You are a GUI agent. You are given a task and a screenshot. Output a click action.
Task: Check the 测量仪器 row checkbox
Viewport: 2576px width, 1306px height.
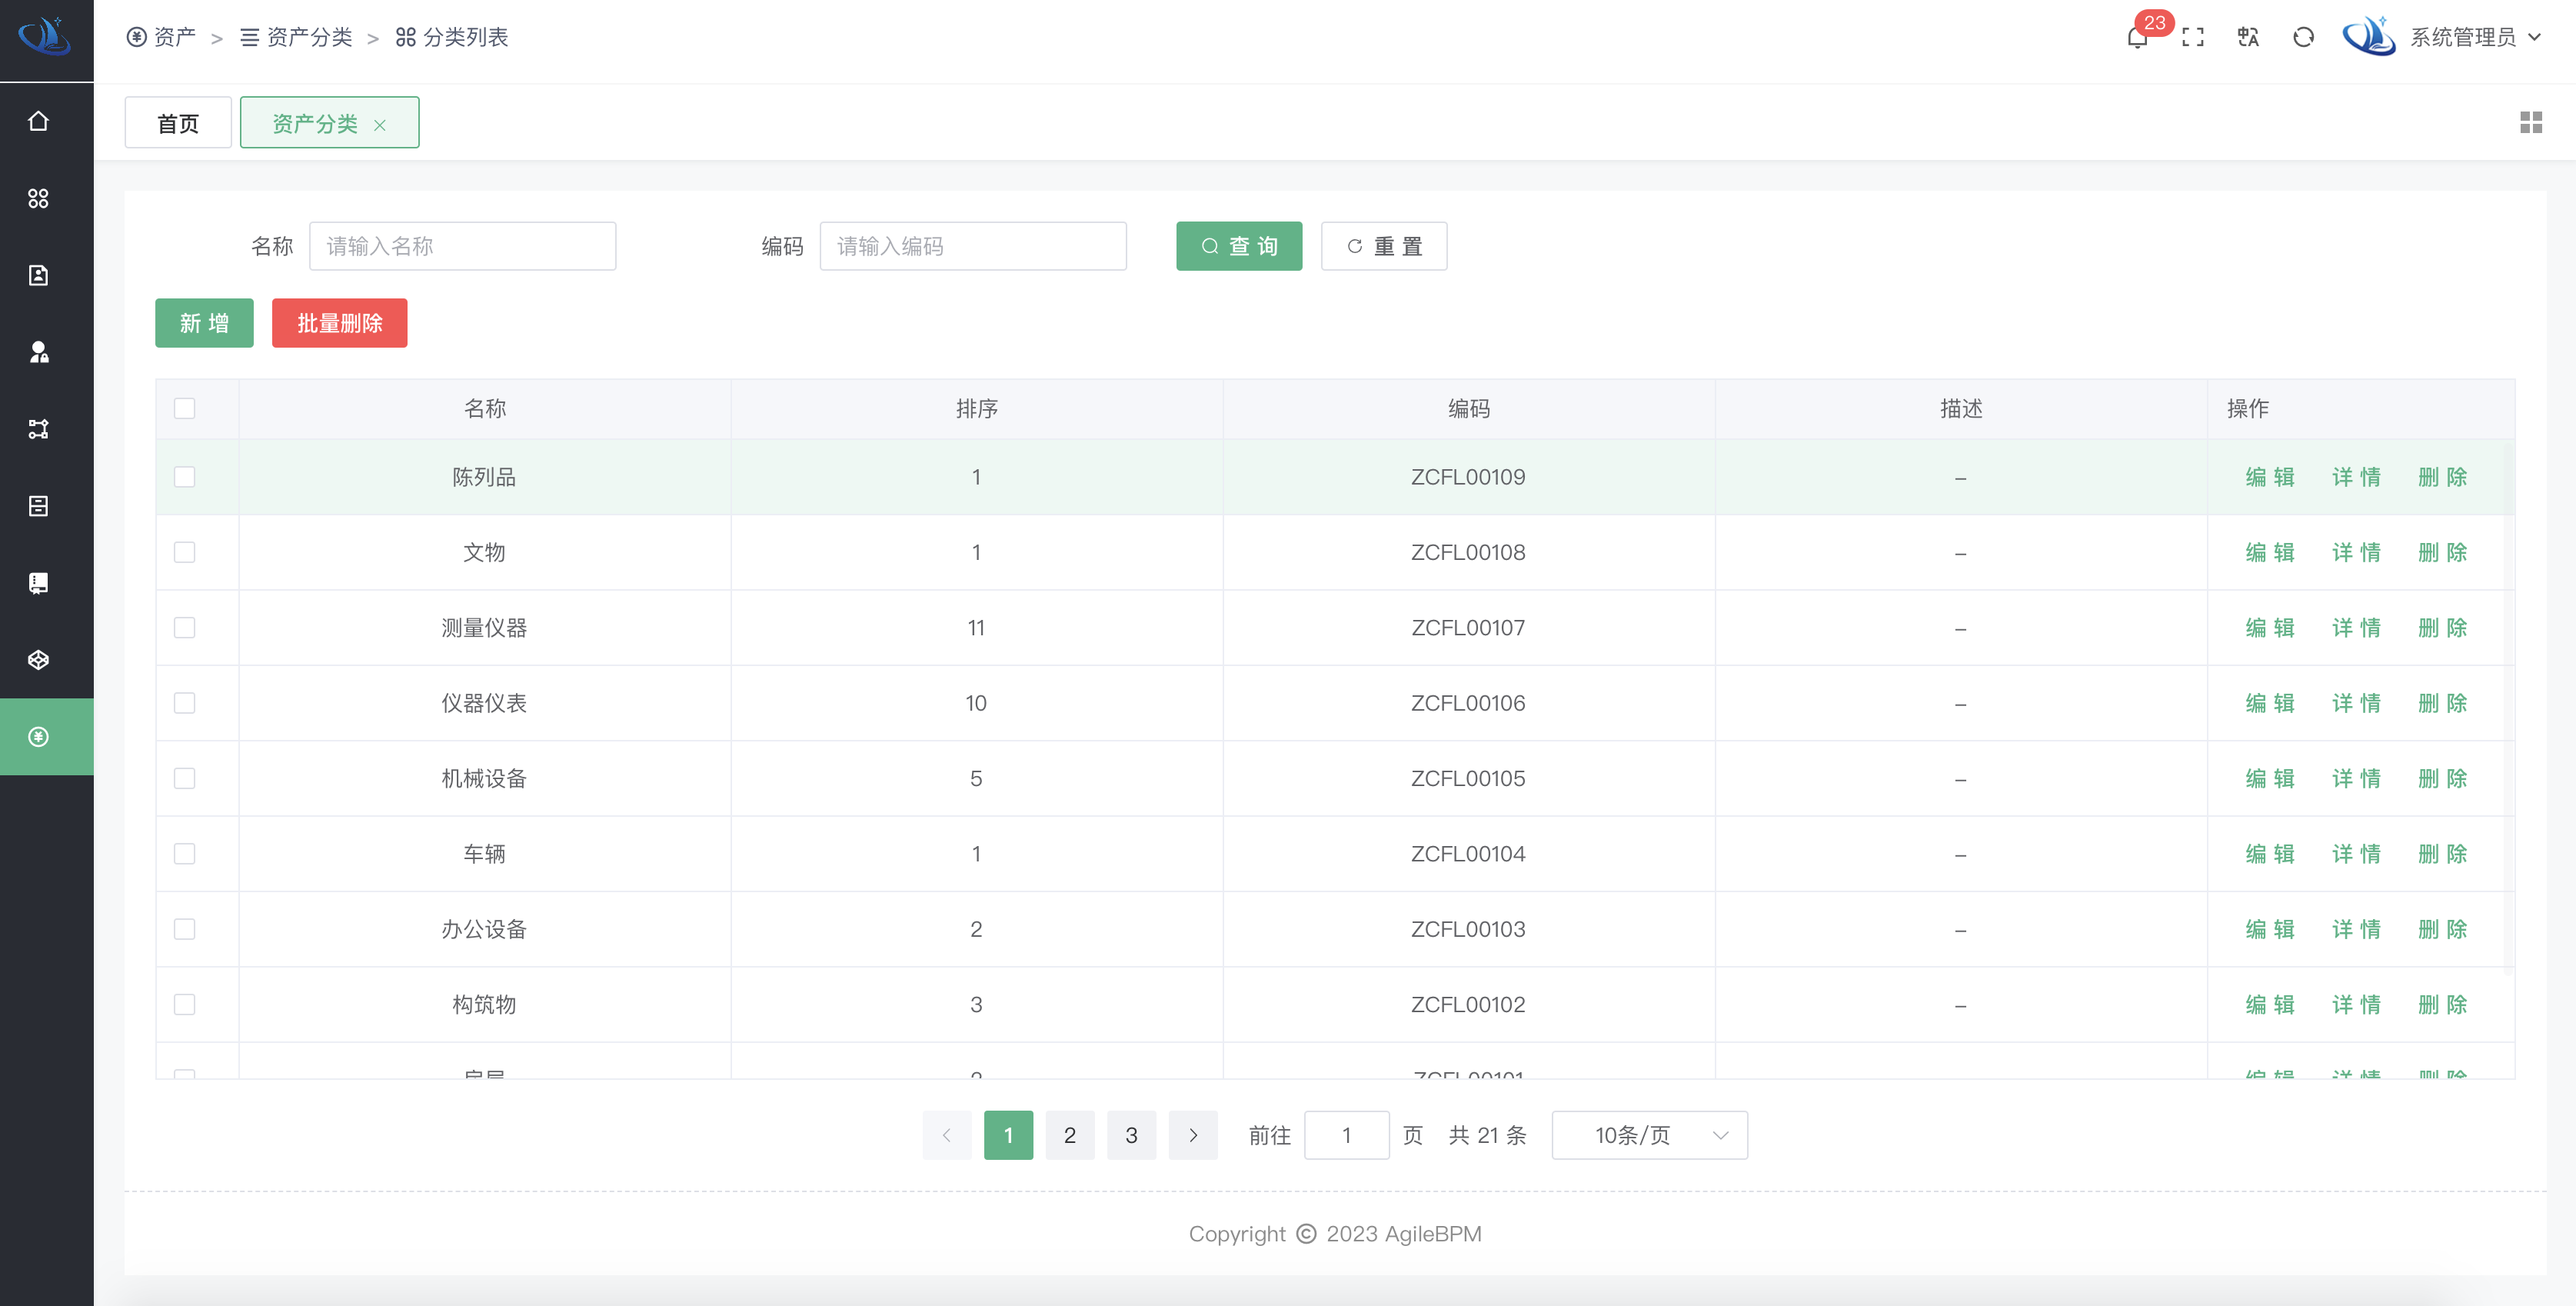(x=184, y=628)
